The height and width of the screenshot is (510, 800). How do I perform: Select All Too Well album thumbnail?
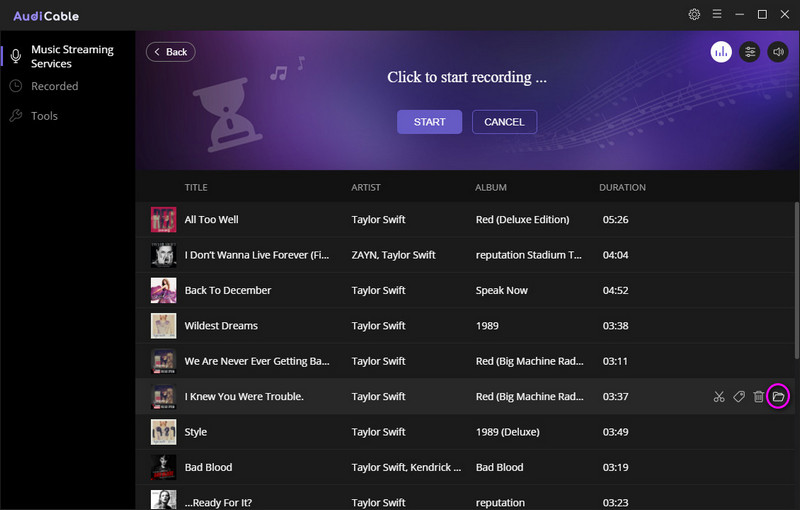[x=163, y=219]
